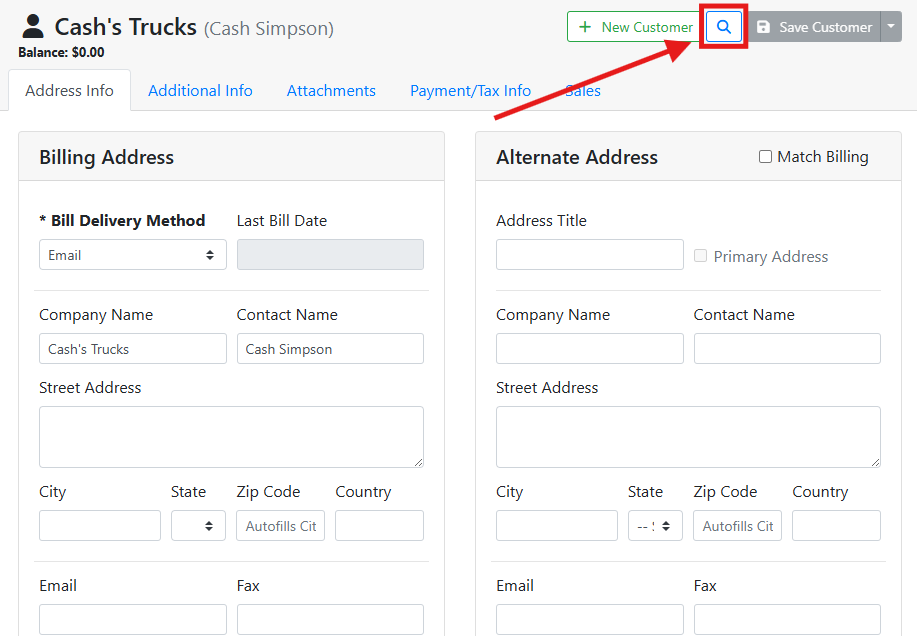
Task: Click the Save Customer button
Action: [x=814, y=27]
